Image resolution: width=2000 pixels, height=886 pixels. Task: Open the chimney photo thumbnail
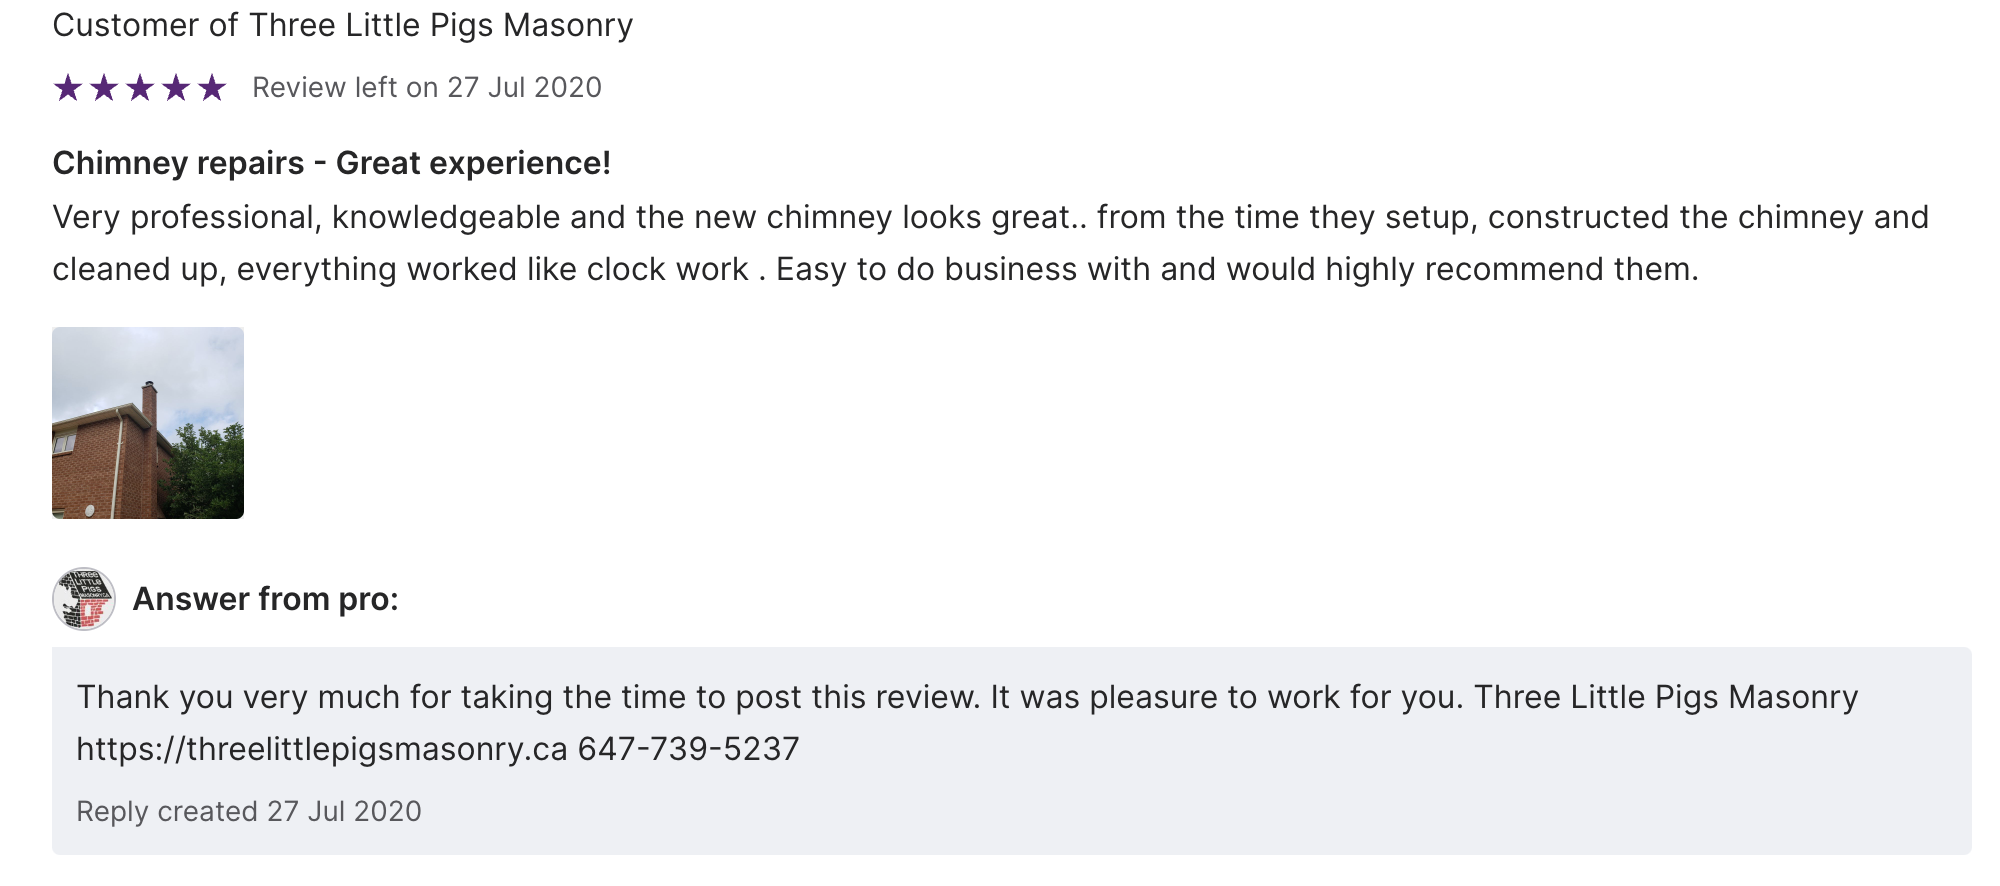coord(148,423)
